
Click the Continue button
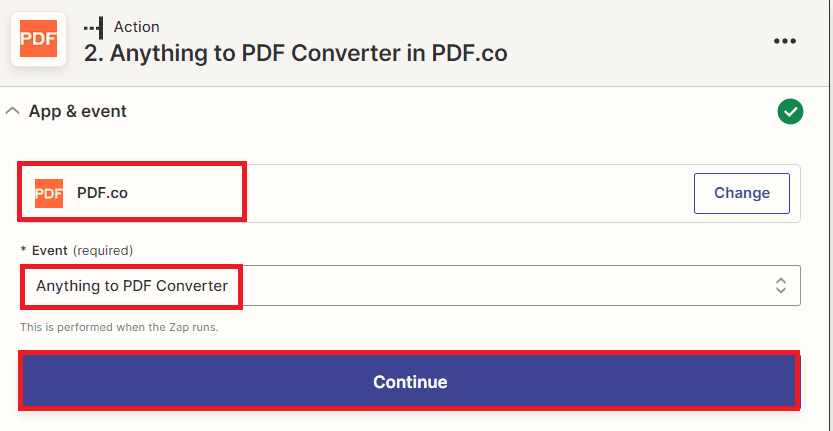[x=410, y=382]
